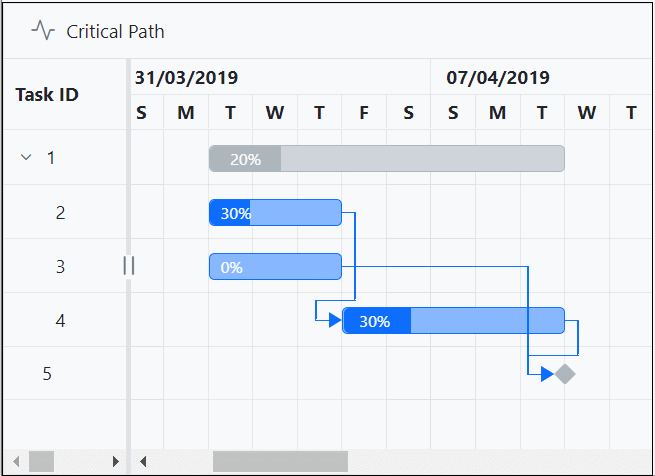Viewport: 655px width, 476px height.
Task: Select row with Task ID 3
Action: [60, 267]
